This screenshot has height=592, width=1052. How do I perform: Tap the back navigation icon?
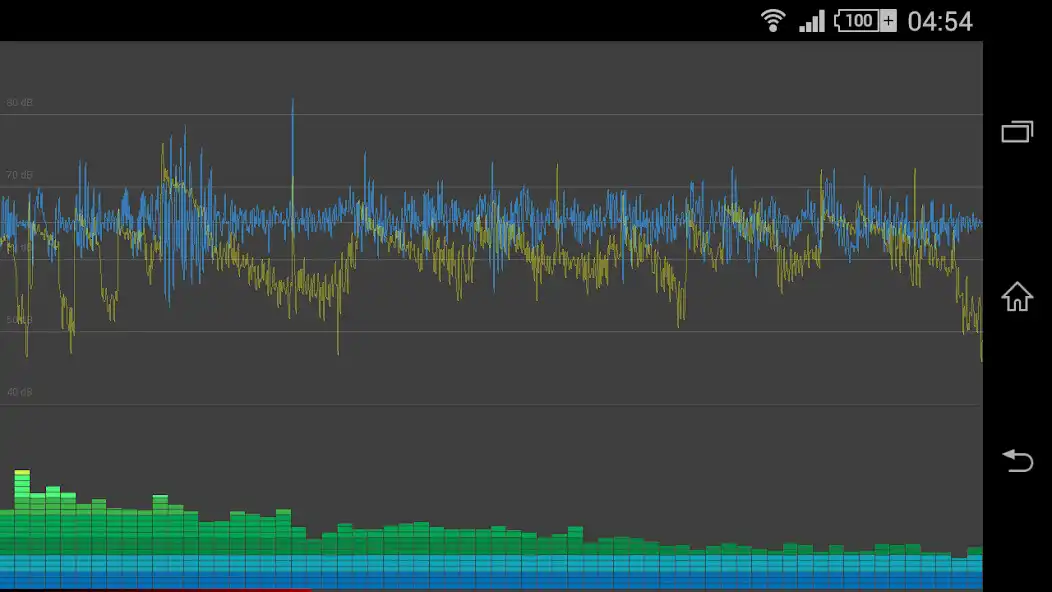pos(1016,462)
